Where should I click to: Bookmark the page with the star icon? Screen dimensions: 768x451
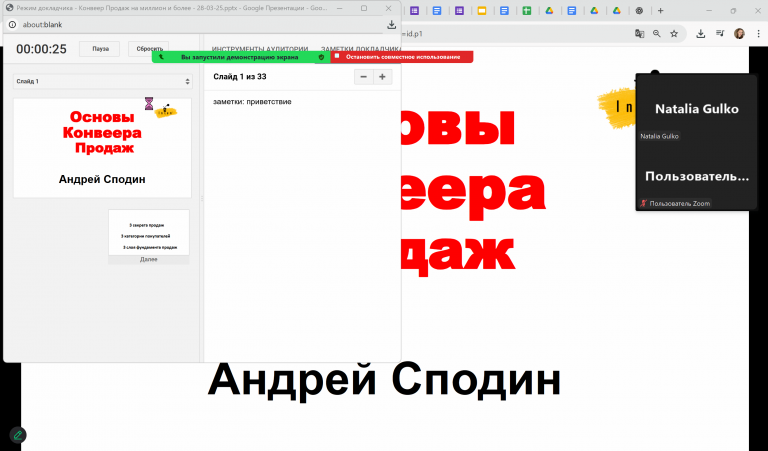coord(674,34)
